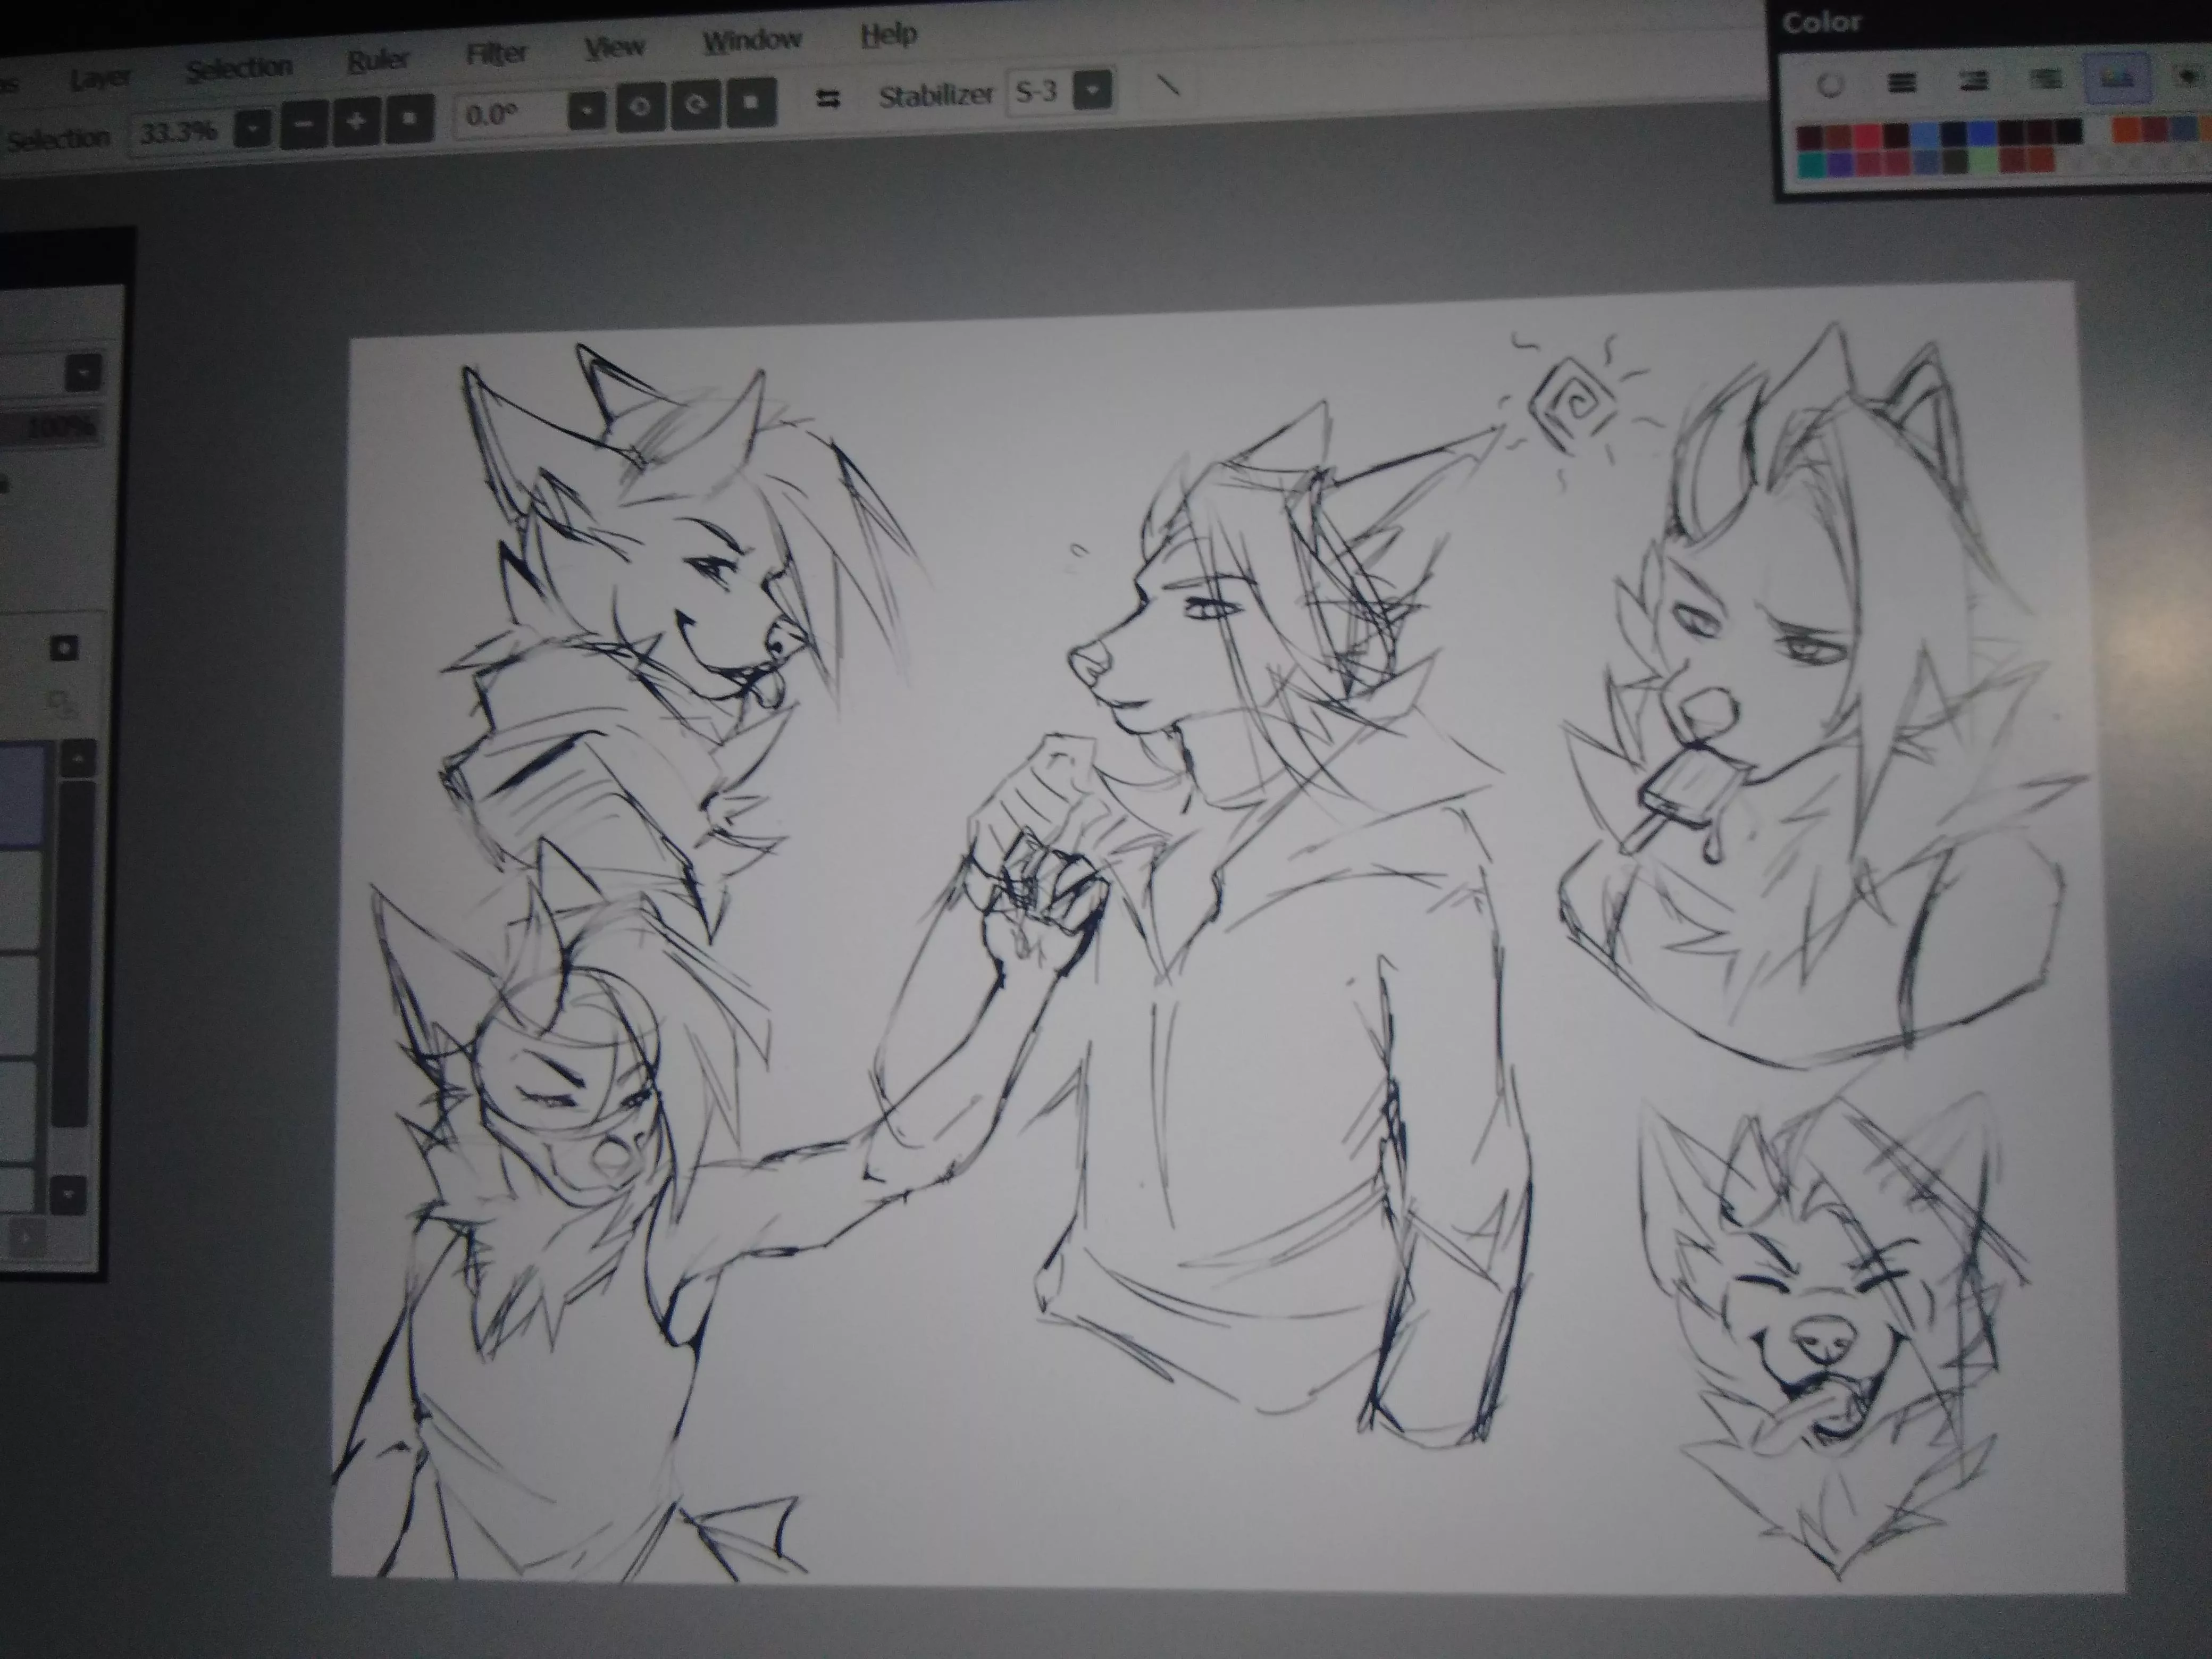
Task: Click the redo arrow on the top toolbar
Action: [696, 102]
